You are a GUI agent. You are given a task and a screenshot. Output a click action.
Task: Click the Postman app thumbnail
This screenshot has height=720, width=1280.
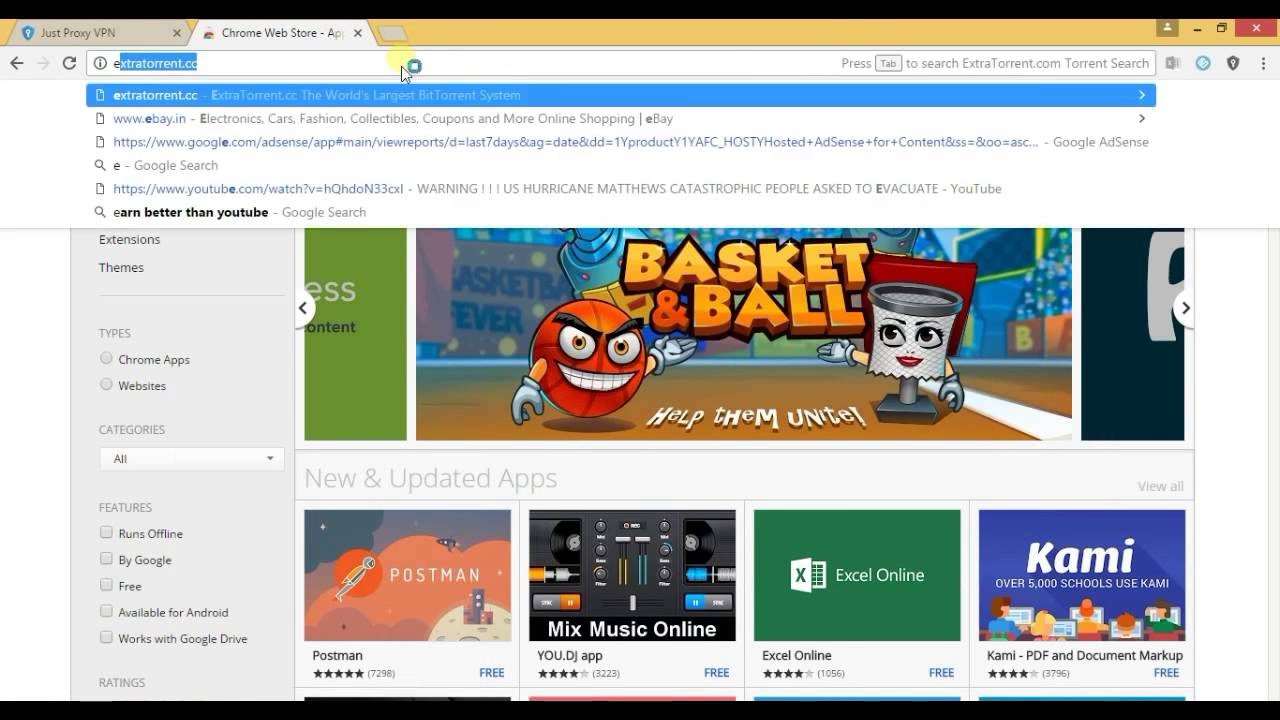407,575
